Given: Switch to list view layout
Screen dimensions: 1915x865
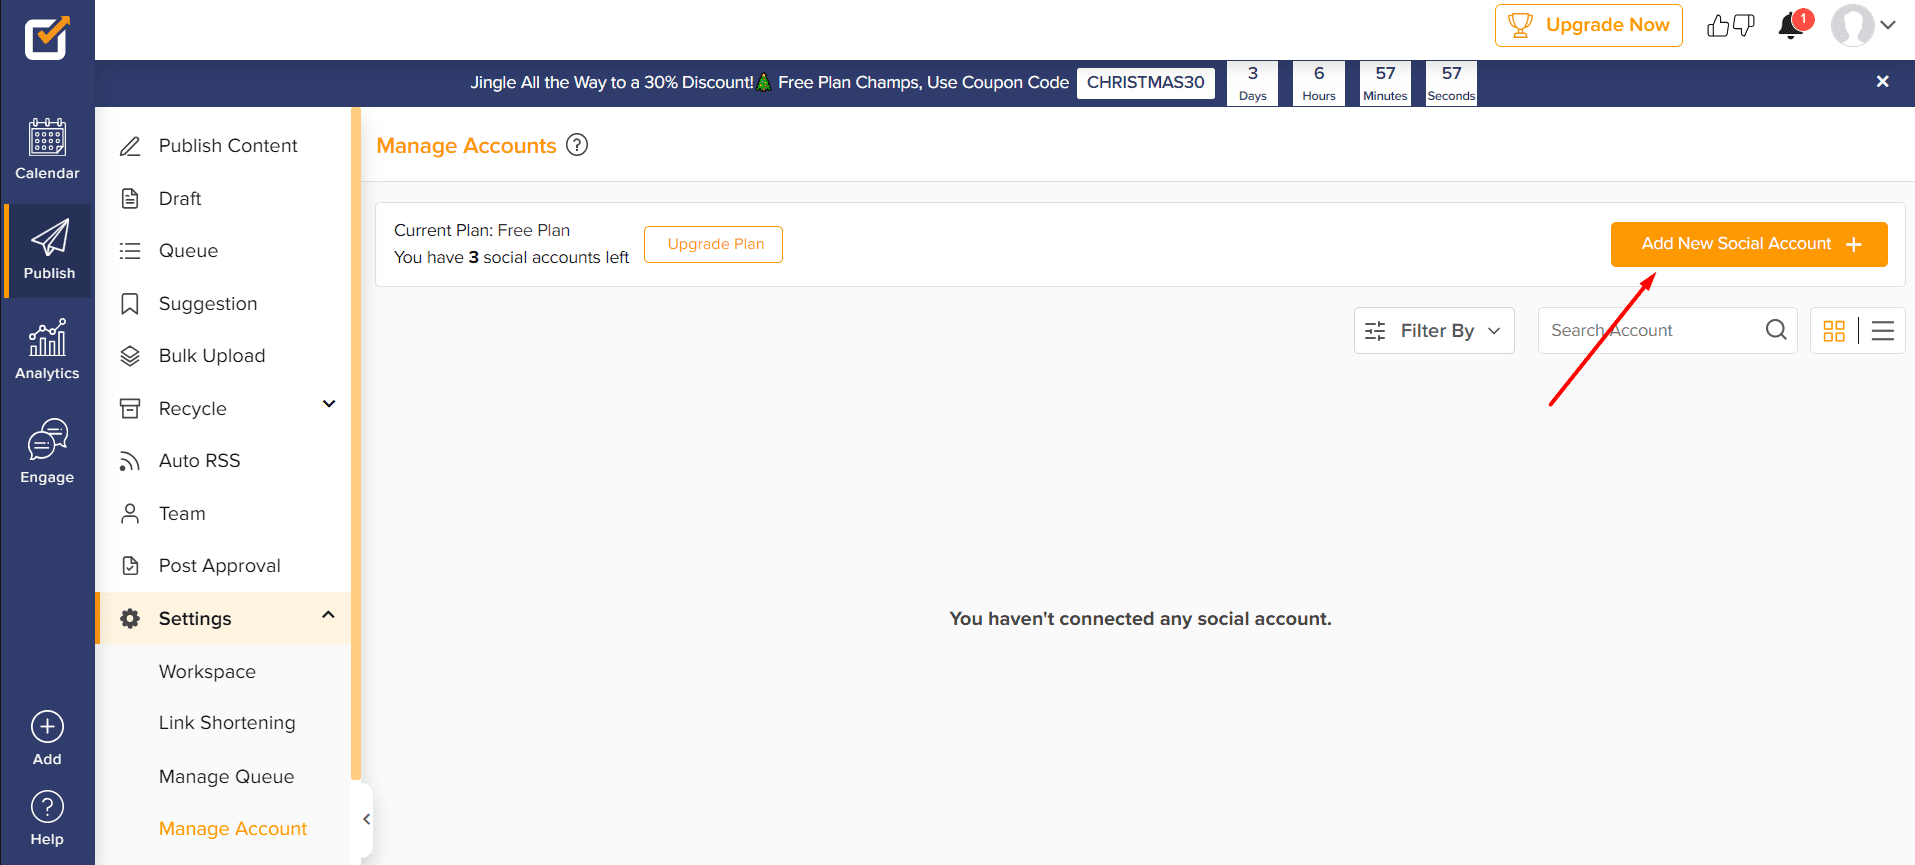Looking at the screenshot, I should point(1882,331).
